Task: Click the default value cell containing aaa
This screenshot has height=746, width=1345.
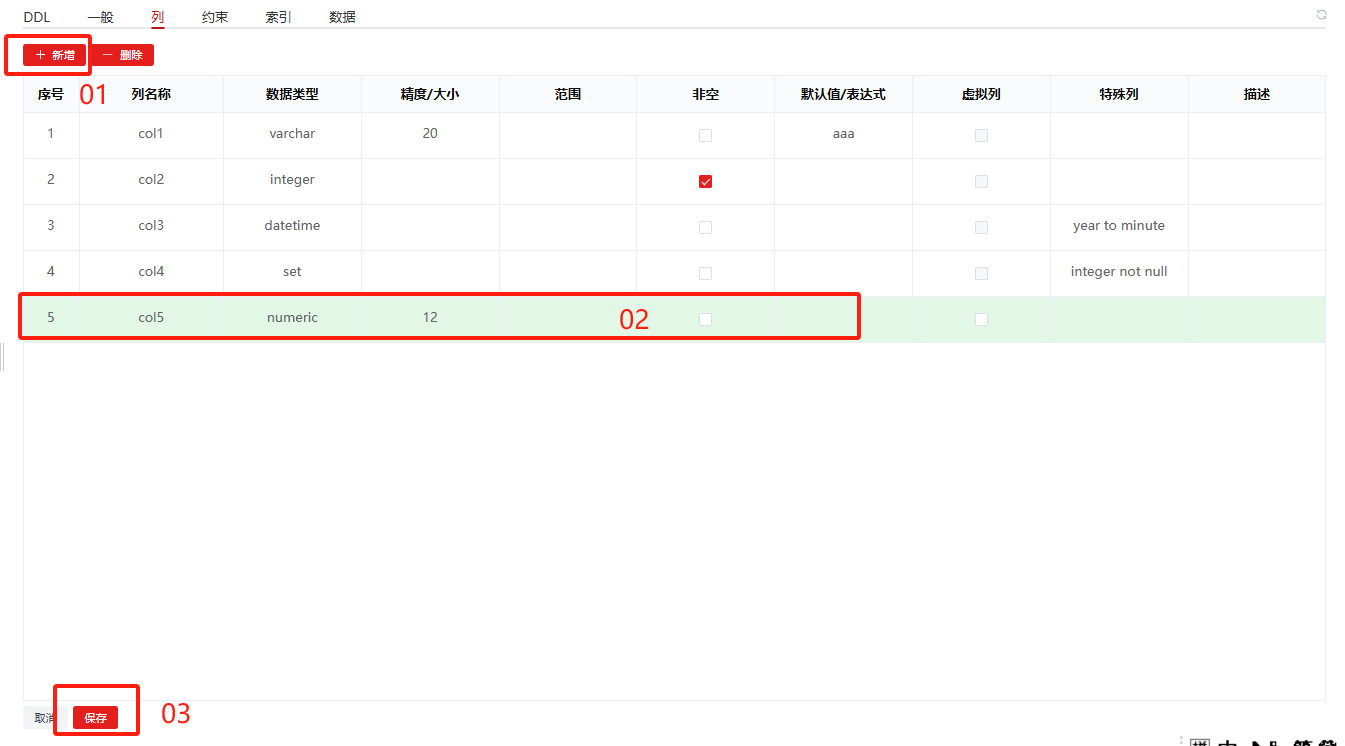Action: [843, 134]
